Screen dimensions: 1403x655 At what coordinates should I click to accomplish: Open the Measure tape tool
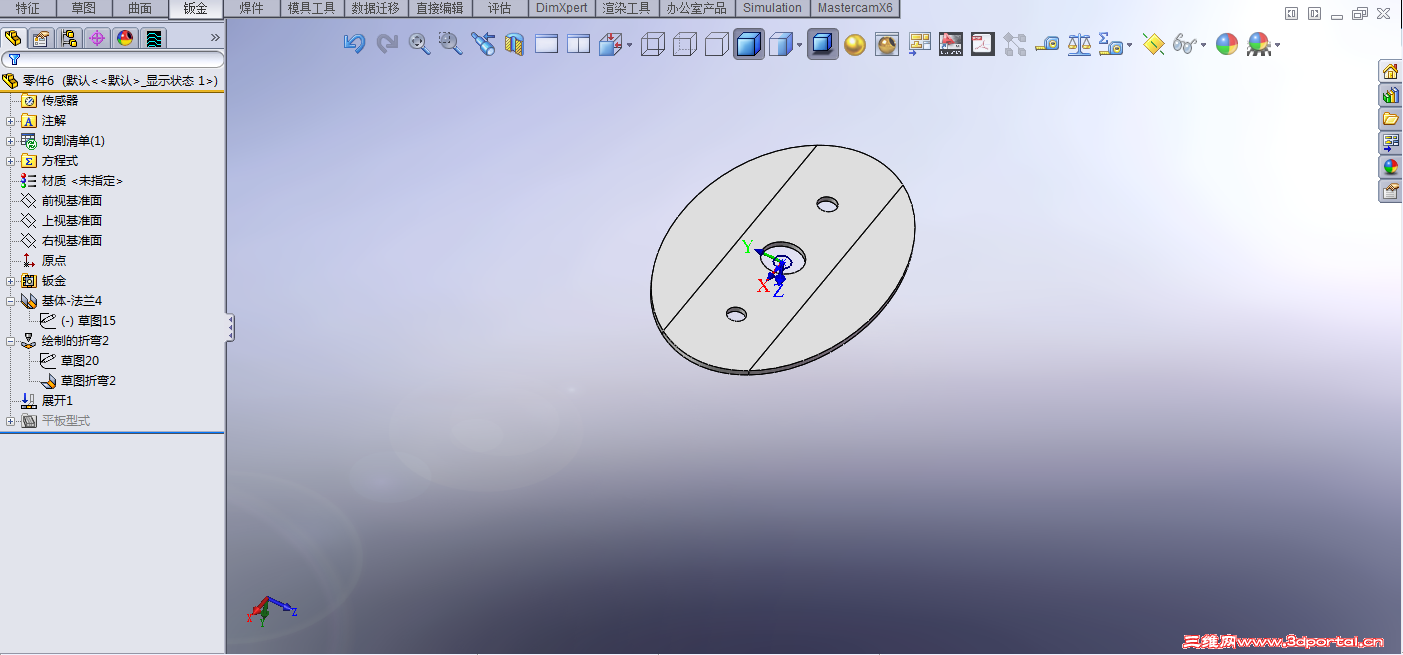(x=1047, y=44)
